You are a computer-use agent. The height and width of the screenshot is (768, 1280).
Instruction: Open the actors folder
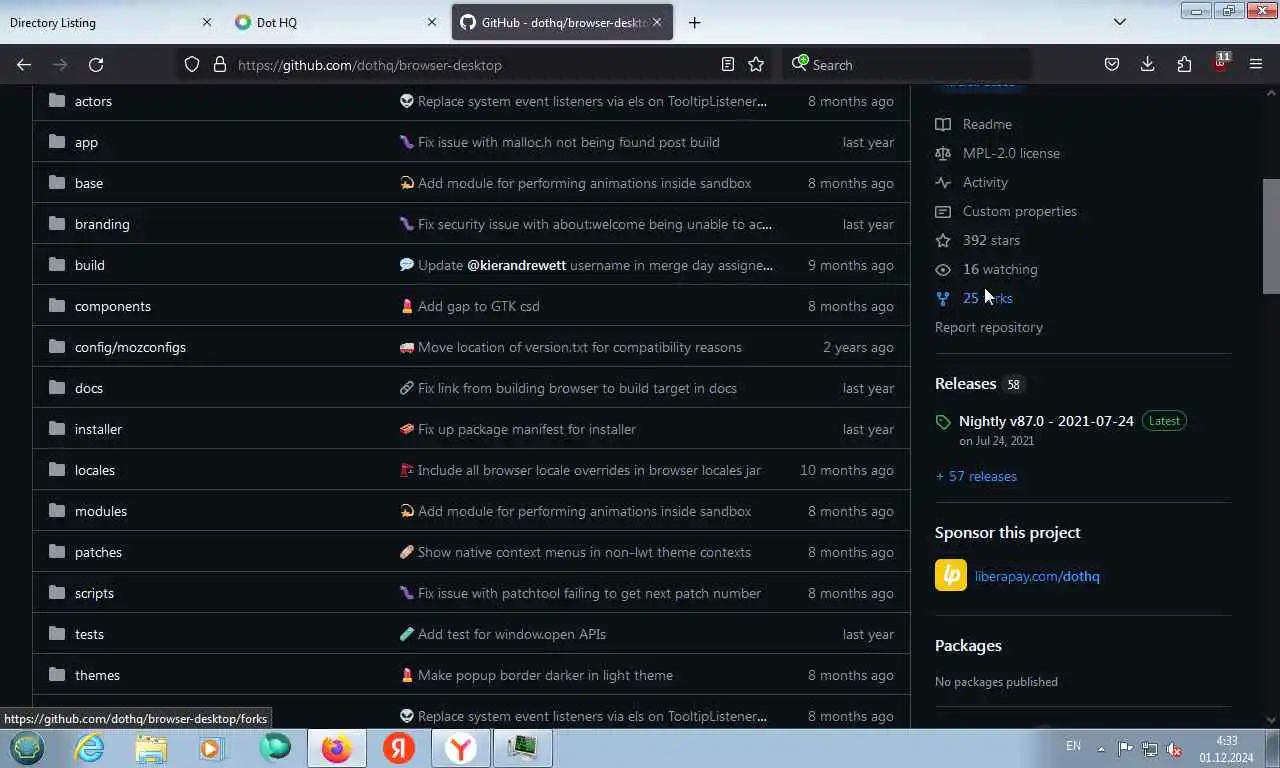pos(93,101)
